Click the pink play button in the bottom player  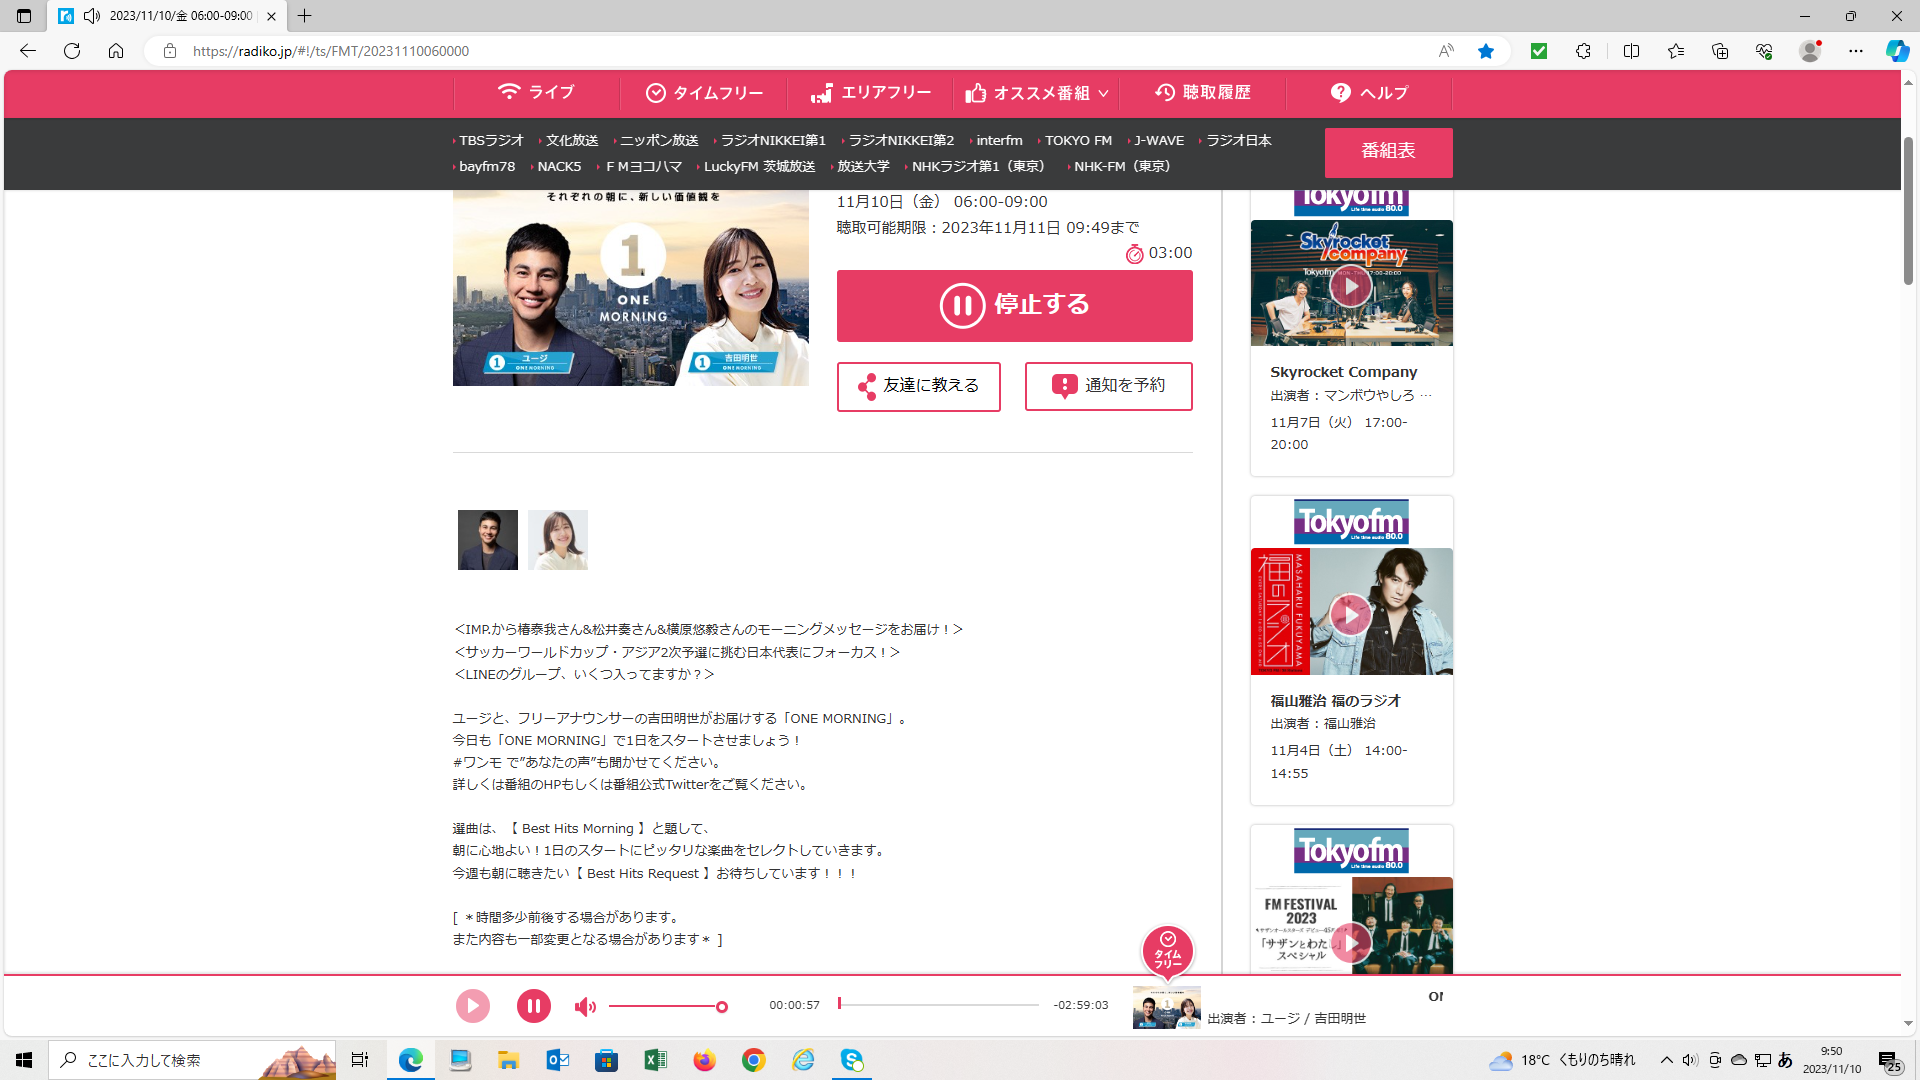tap(473, 1005)
